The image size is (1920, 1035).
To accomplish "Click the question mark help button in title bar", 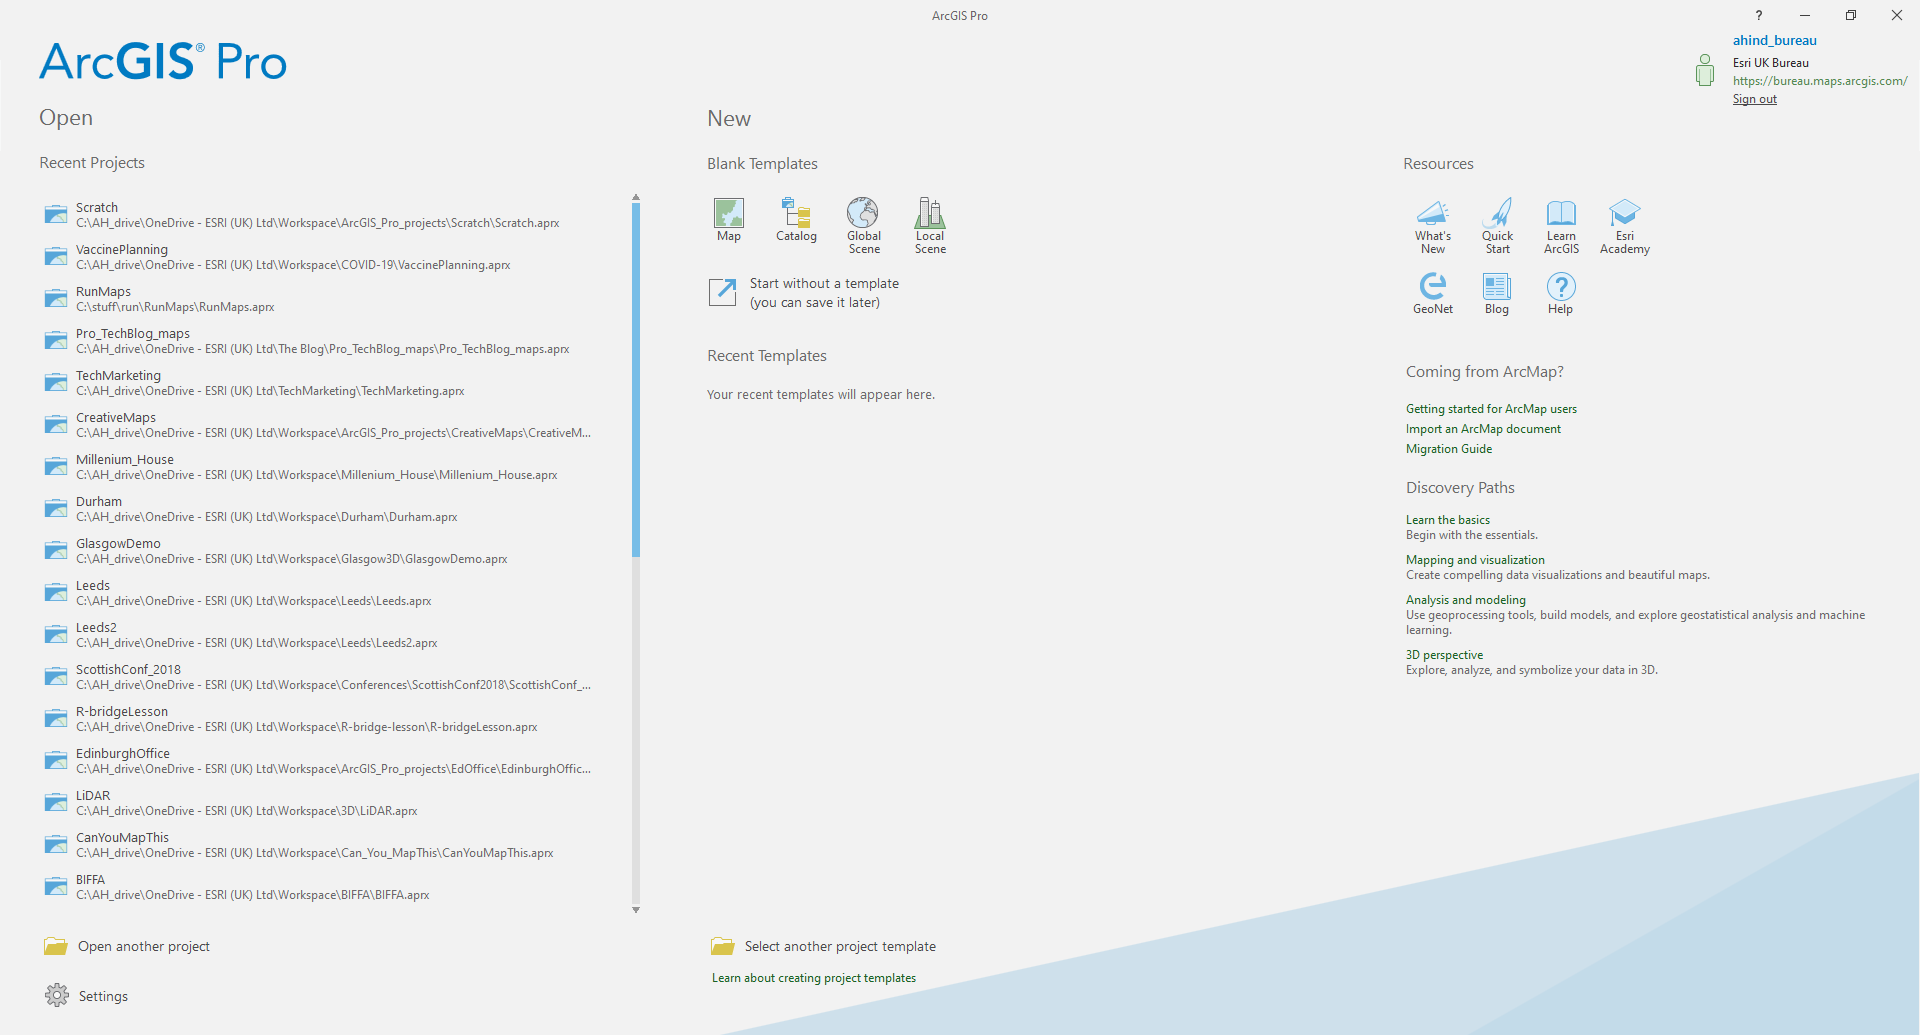I will tap(1759, 15).
